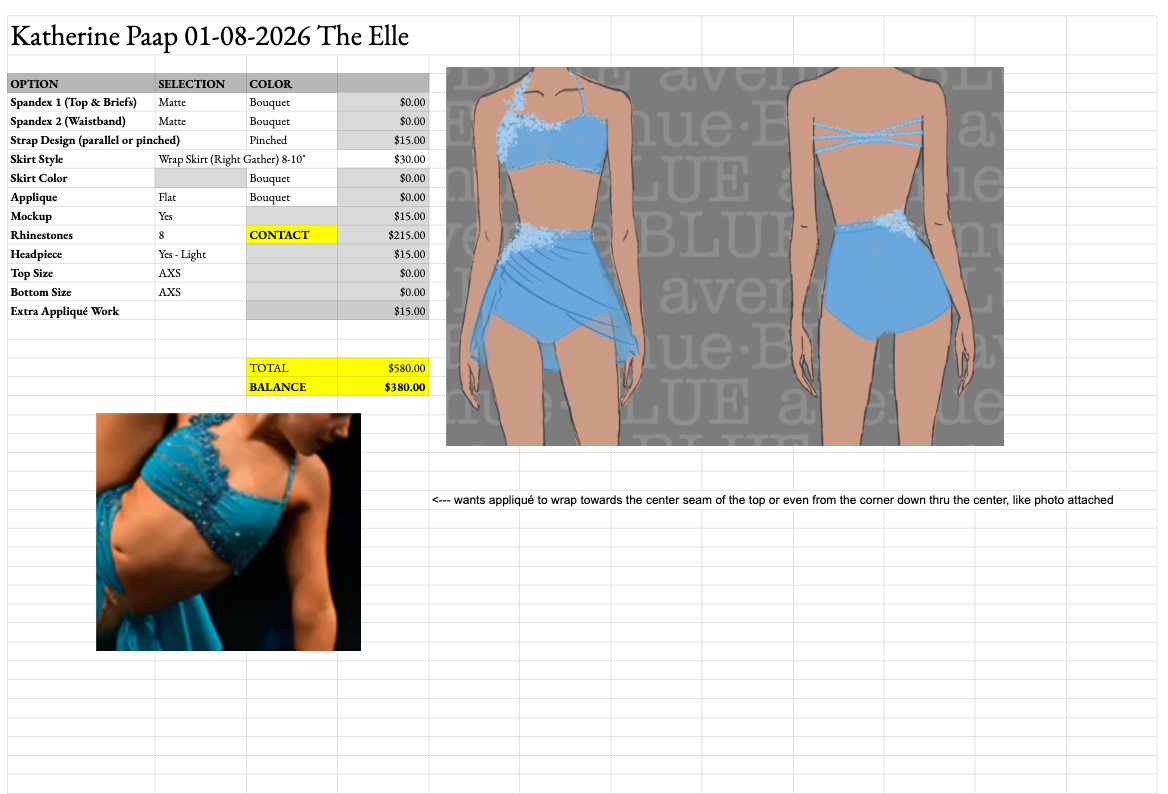Select the title cell Katherine Paap 01-08-2026 The Elle
The height and width of the screenshot is (794, 1168).
(x=210, y=36)
